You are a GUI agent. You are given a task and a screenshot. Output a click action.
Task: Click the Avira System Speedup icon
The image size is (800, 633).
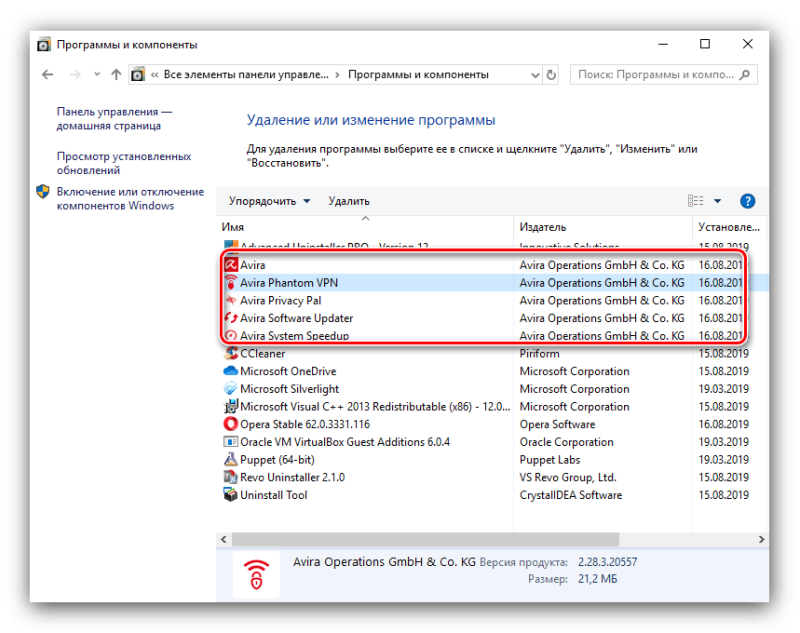(x=231, y=335)
